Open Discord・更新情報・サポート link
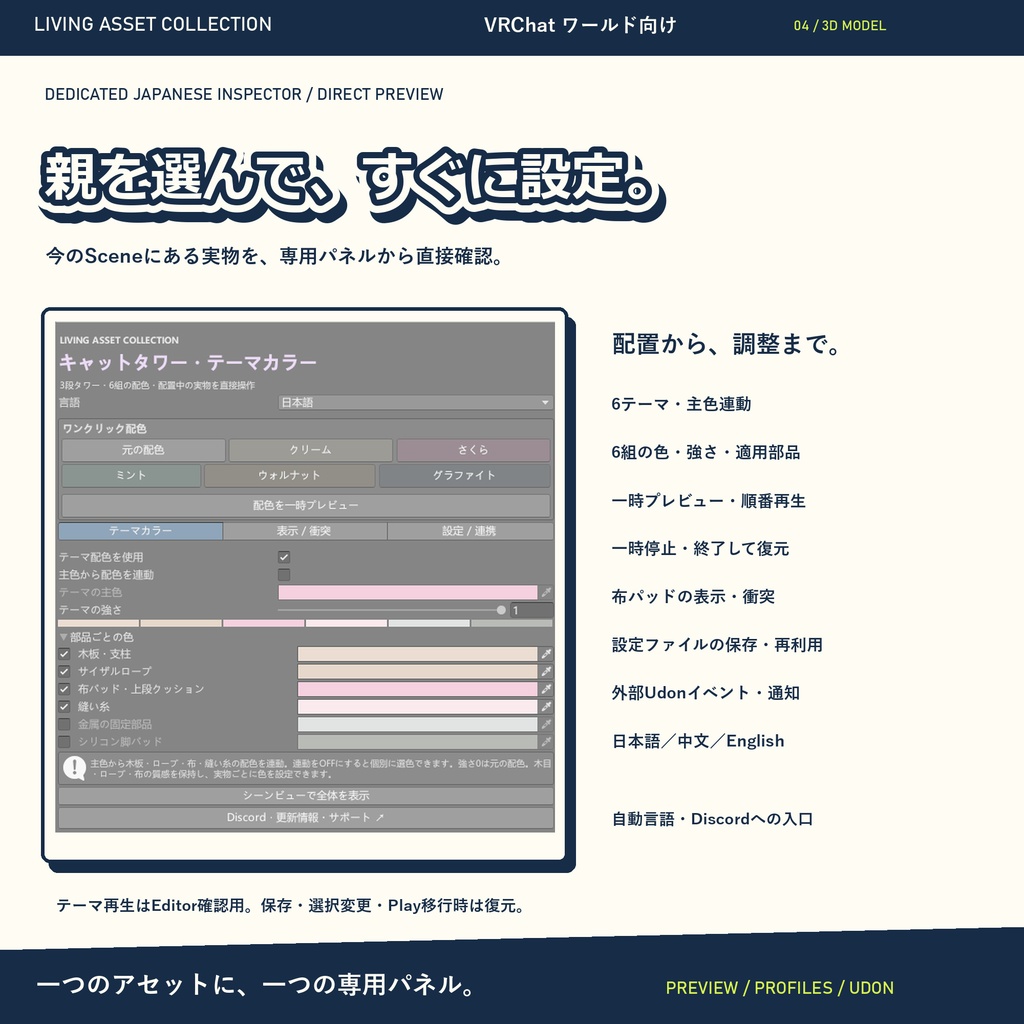This screenshot has height=1024, width=1024. coord(306,818)
